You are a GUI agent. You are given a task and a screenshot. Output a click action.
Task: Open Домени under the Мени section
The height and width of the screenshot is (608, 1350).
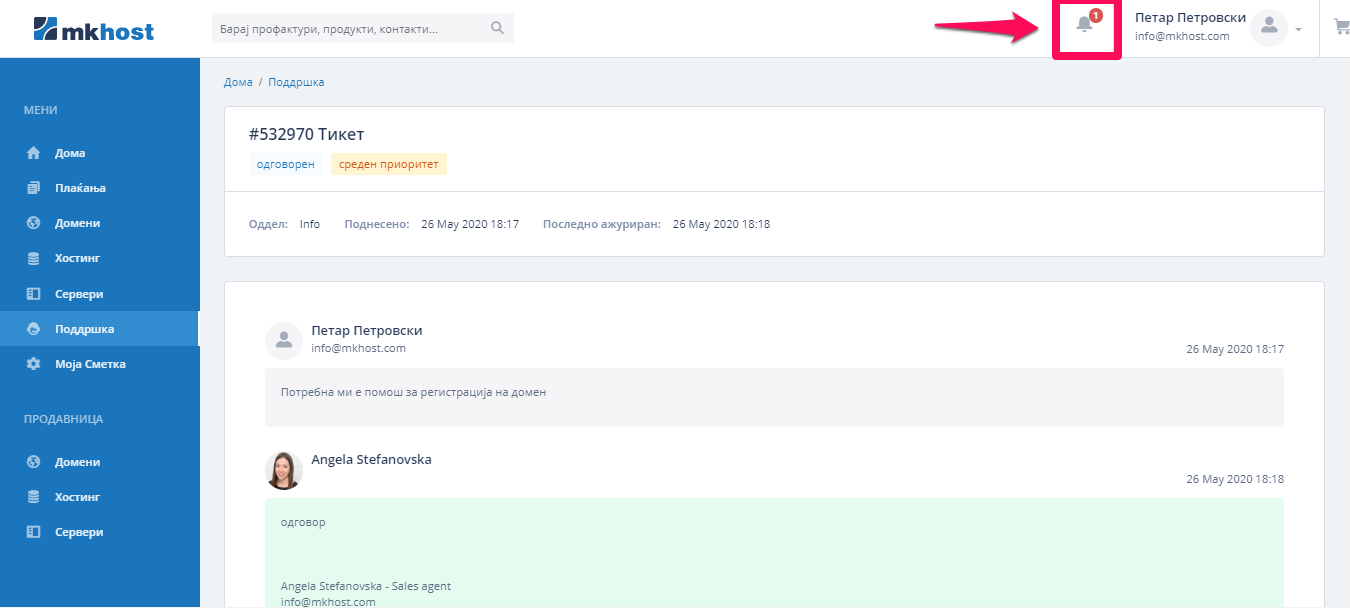point(77,223)
